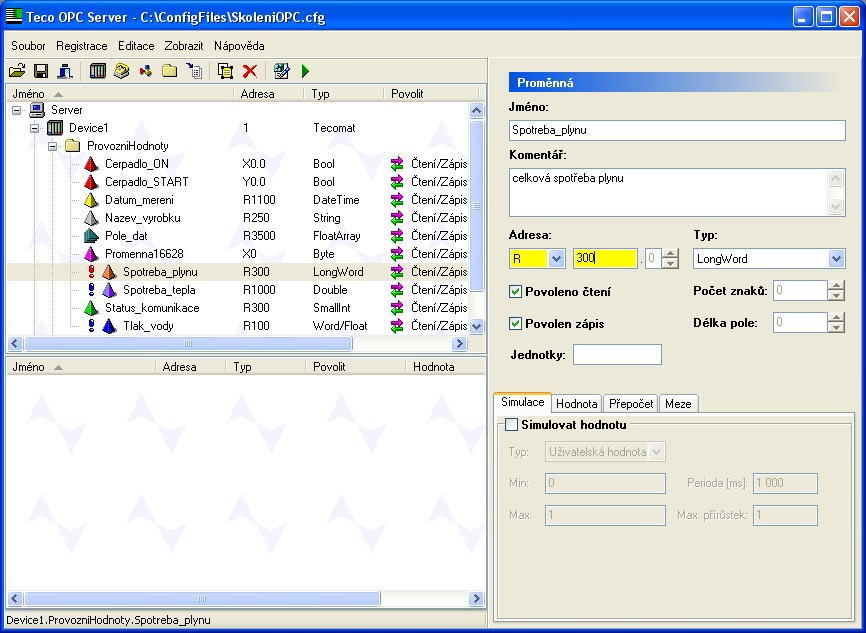The image size is (866, 633).
Task: Select the Simulace tab
Action: (x=522, y=402)
